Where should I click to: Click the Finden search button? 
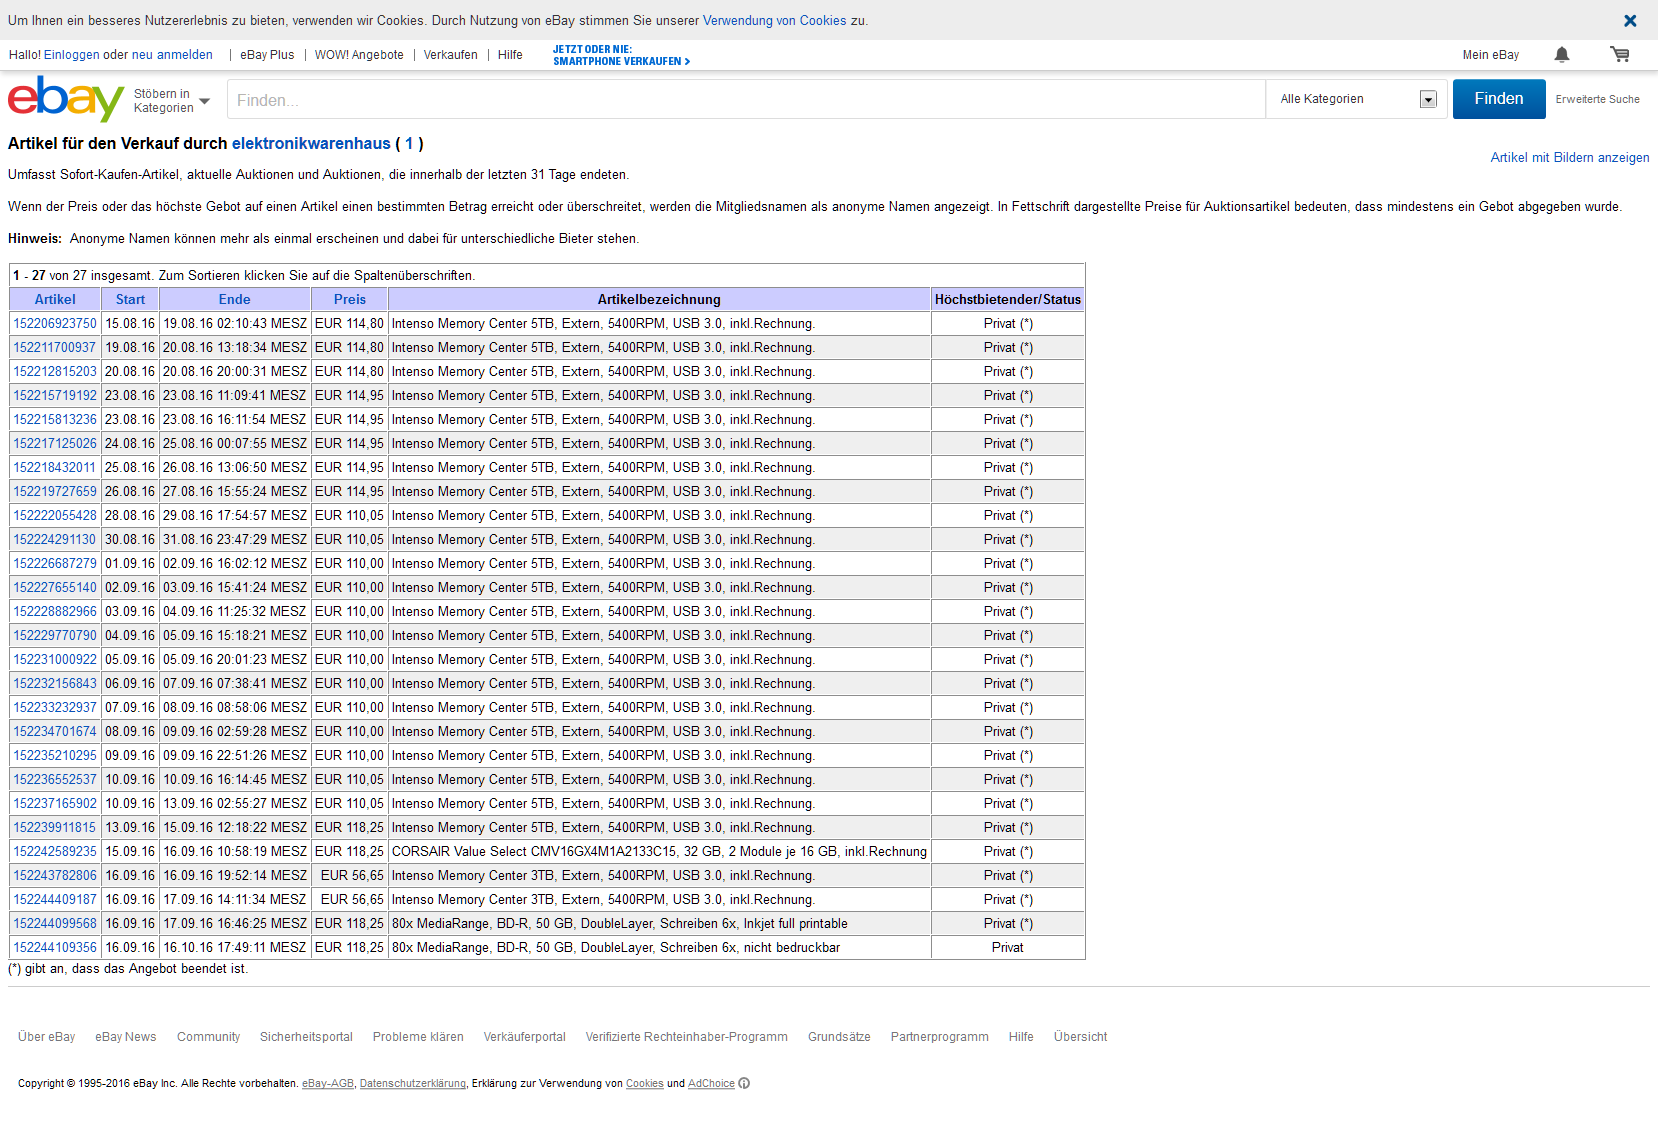click(x=1499, y=99)
